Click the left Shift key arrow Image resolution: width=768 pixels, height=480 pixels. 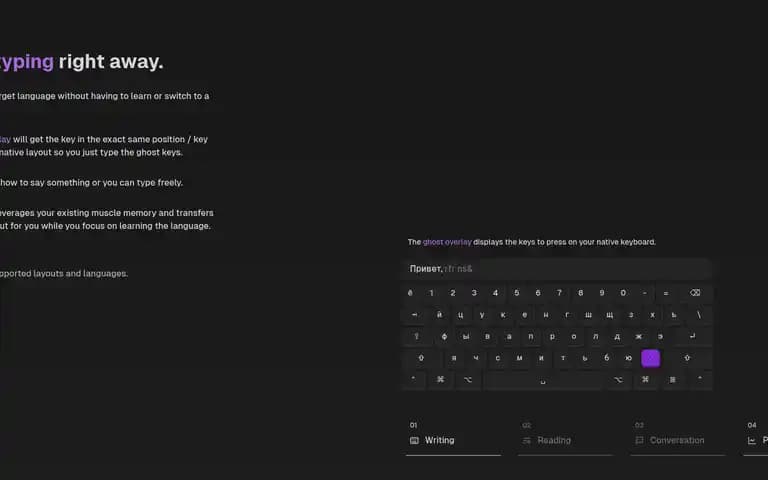click(x=421, y=358)
